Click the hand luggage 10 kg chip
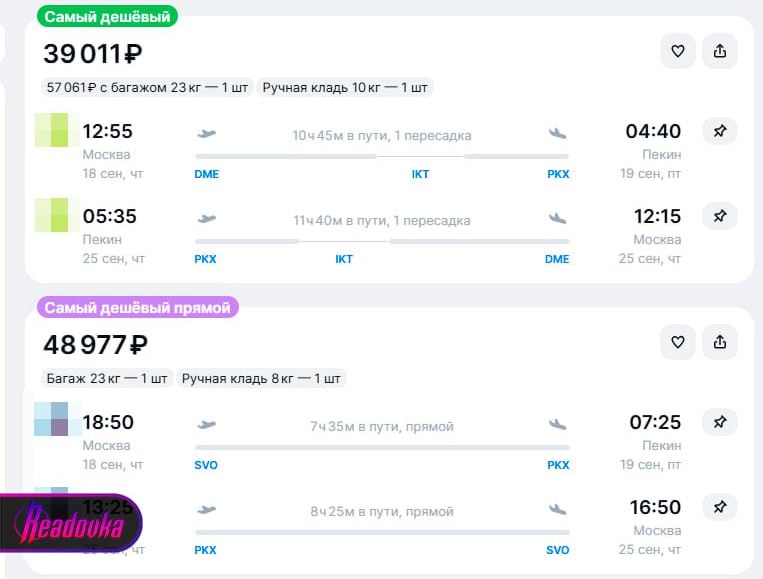The image size is (763, 579). coord(345,88)
